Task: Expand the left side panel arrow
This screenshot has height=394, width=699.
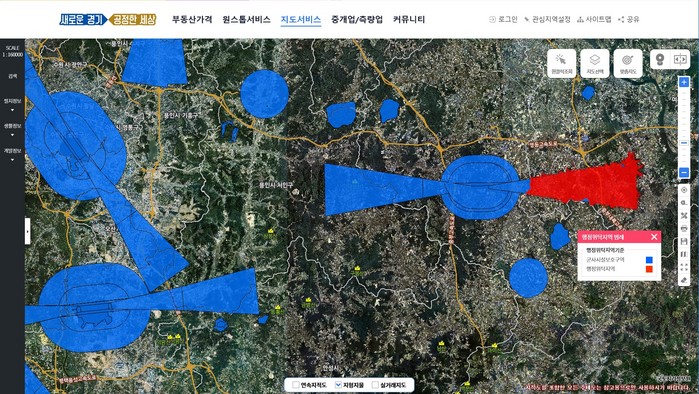Action: pos(28,231)
